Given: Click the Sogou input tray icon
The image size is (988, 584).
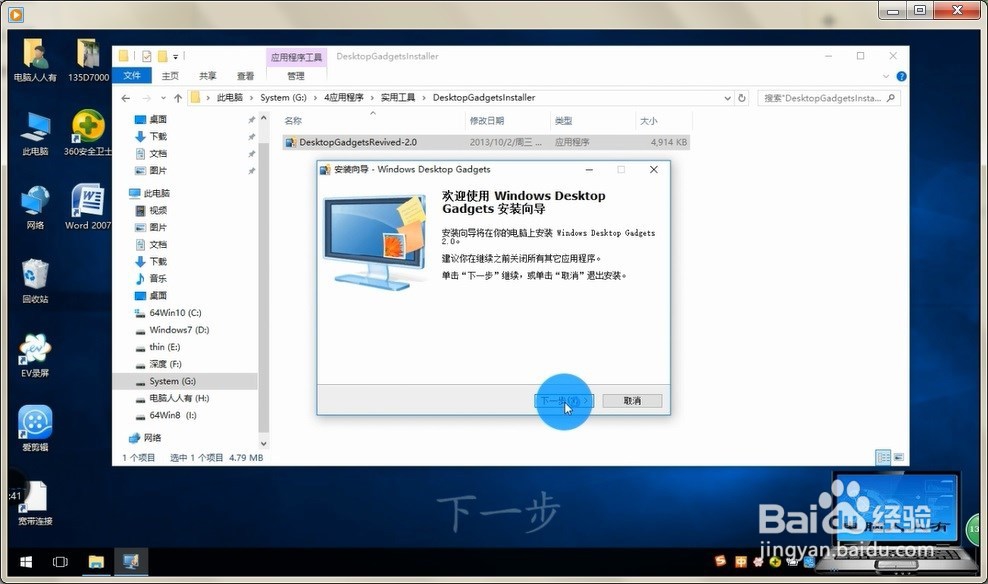Looking at the screenshot, I should coord(720,561).
